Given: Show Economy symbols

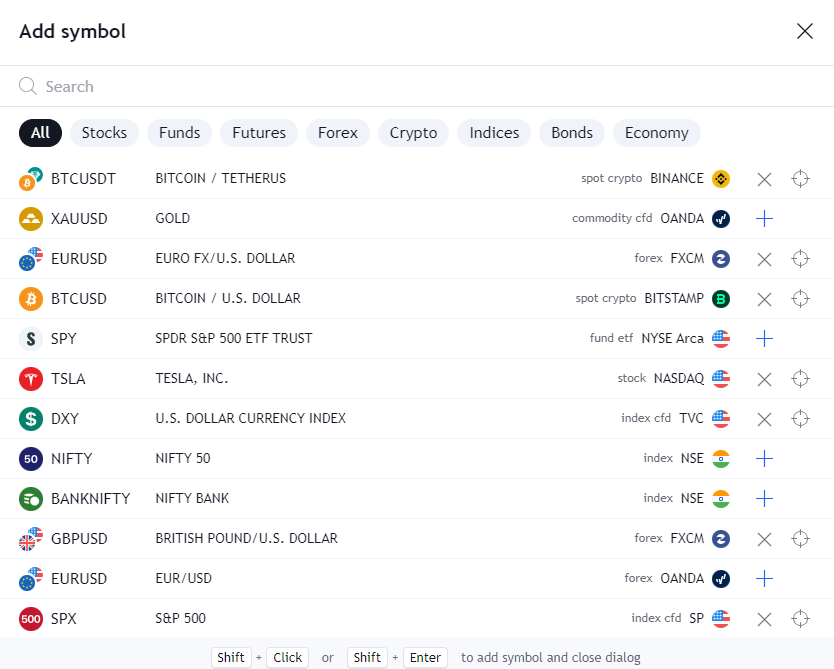Looking at the screenshot, I should (657, 132).
